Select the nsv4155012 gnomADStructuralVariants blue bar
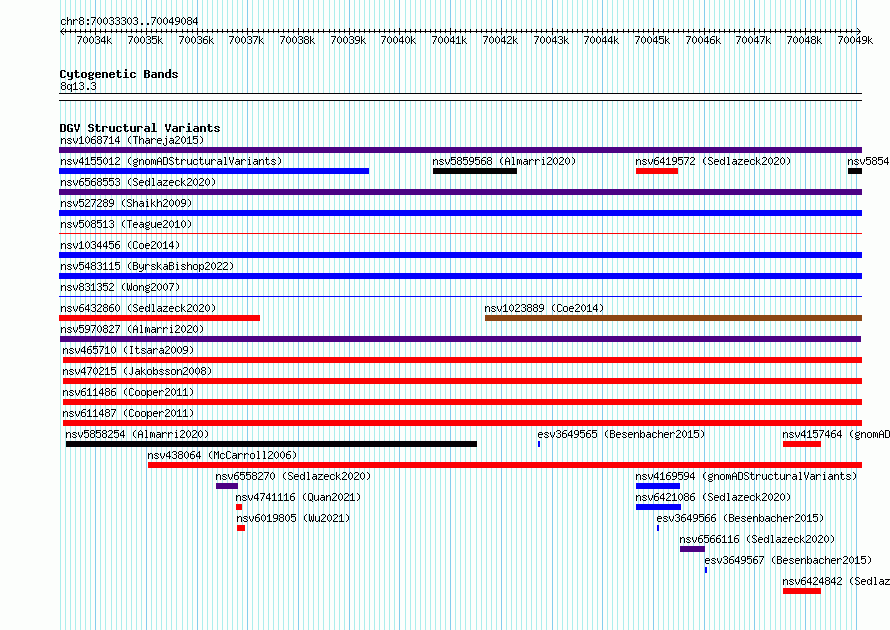 (x=214, y=171)
